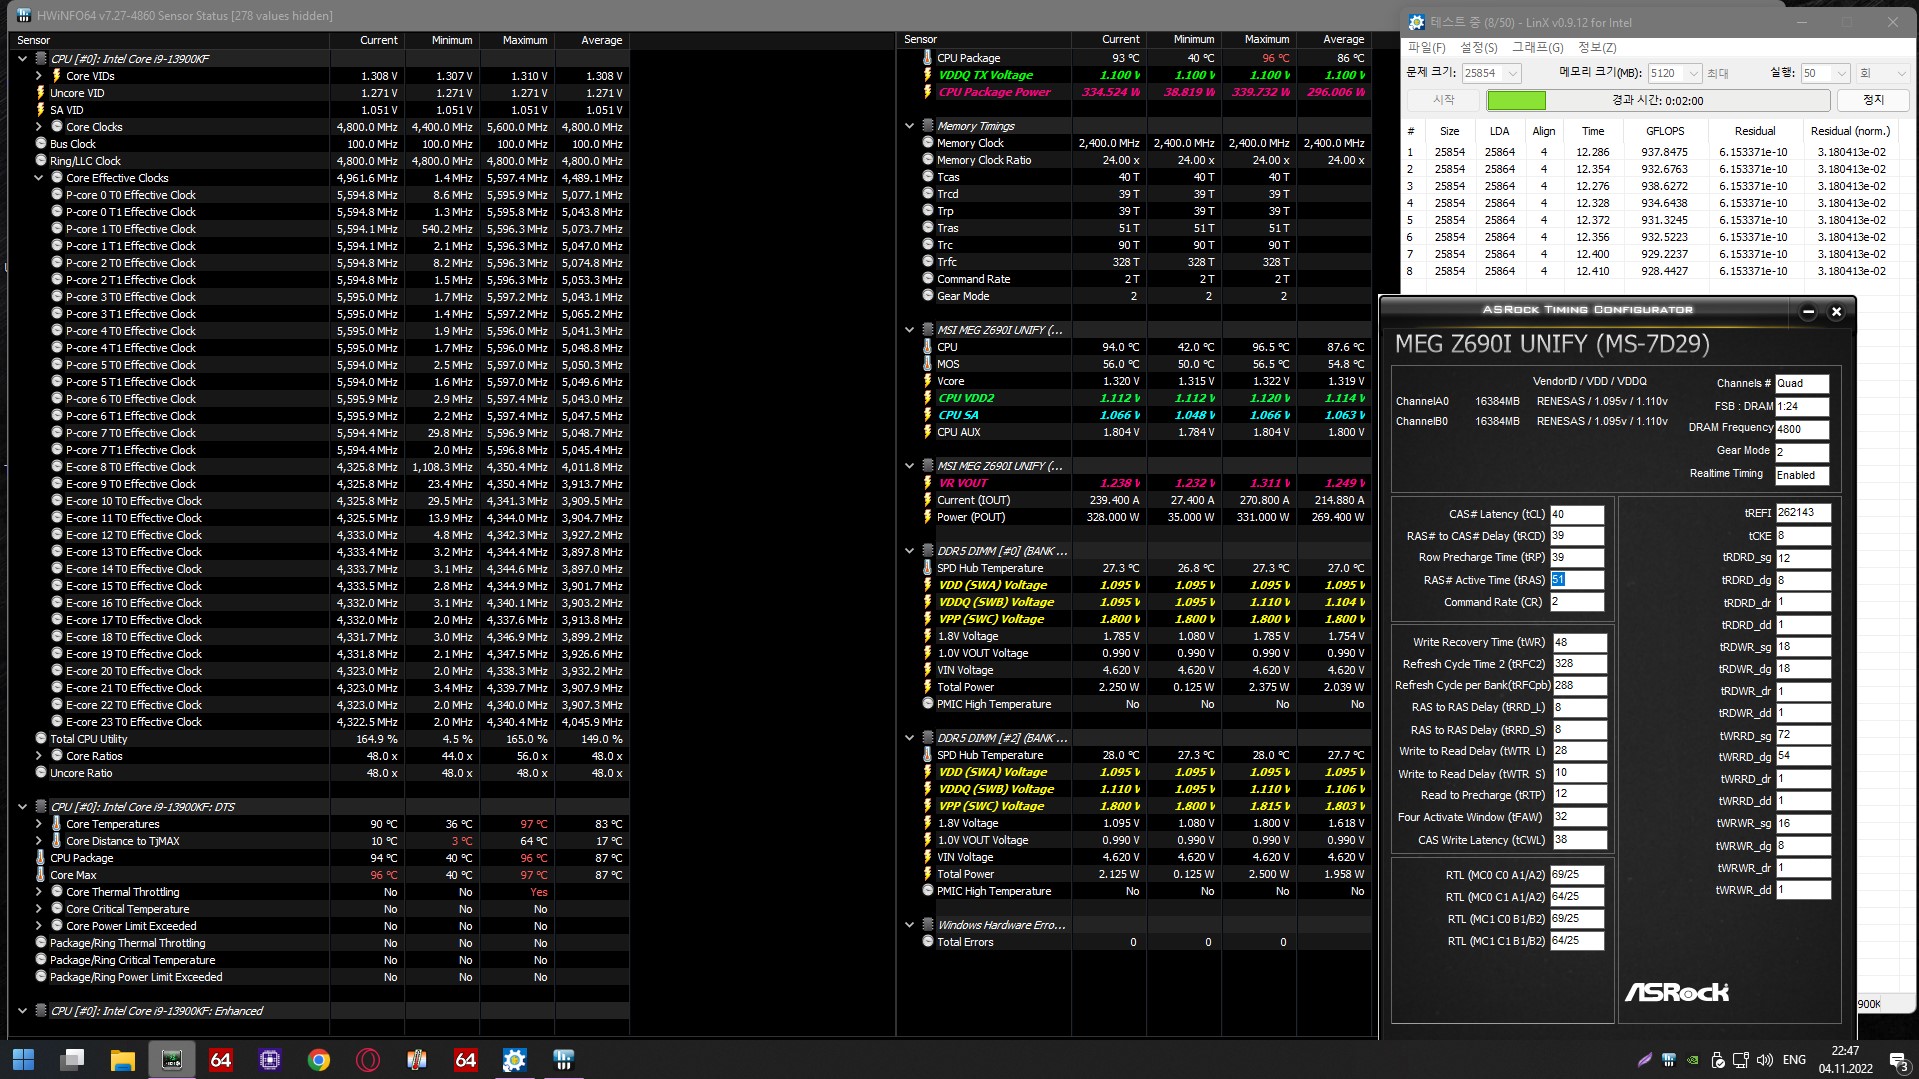Click the DRAM Frequency 4800 field
The height and width of the screenshot is (1079, 1919).
tap(1801, 430)
